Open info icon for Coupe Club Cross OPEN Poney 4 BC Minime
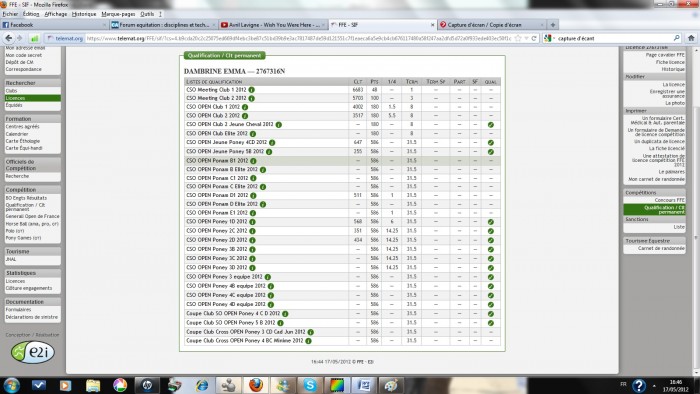The height and width of the screenshot is (394, 700). [308, 341]
